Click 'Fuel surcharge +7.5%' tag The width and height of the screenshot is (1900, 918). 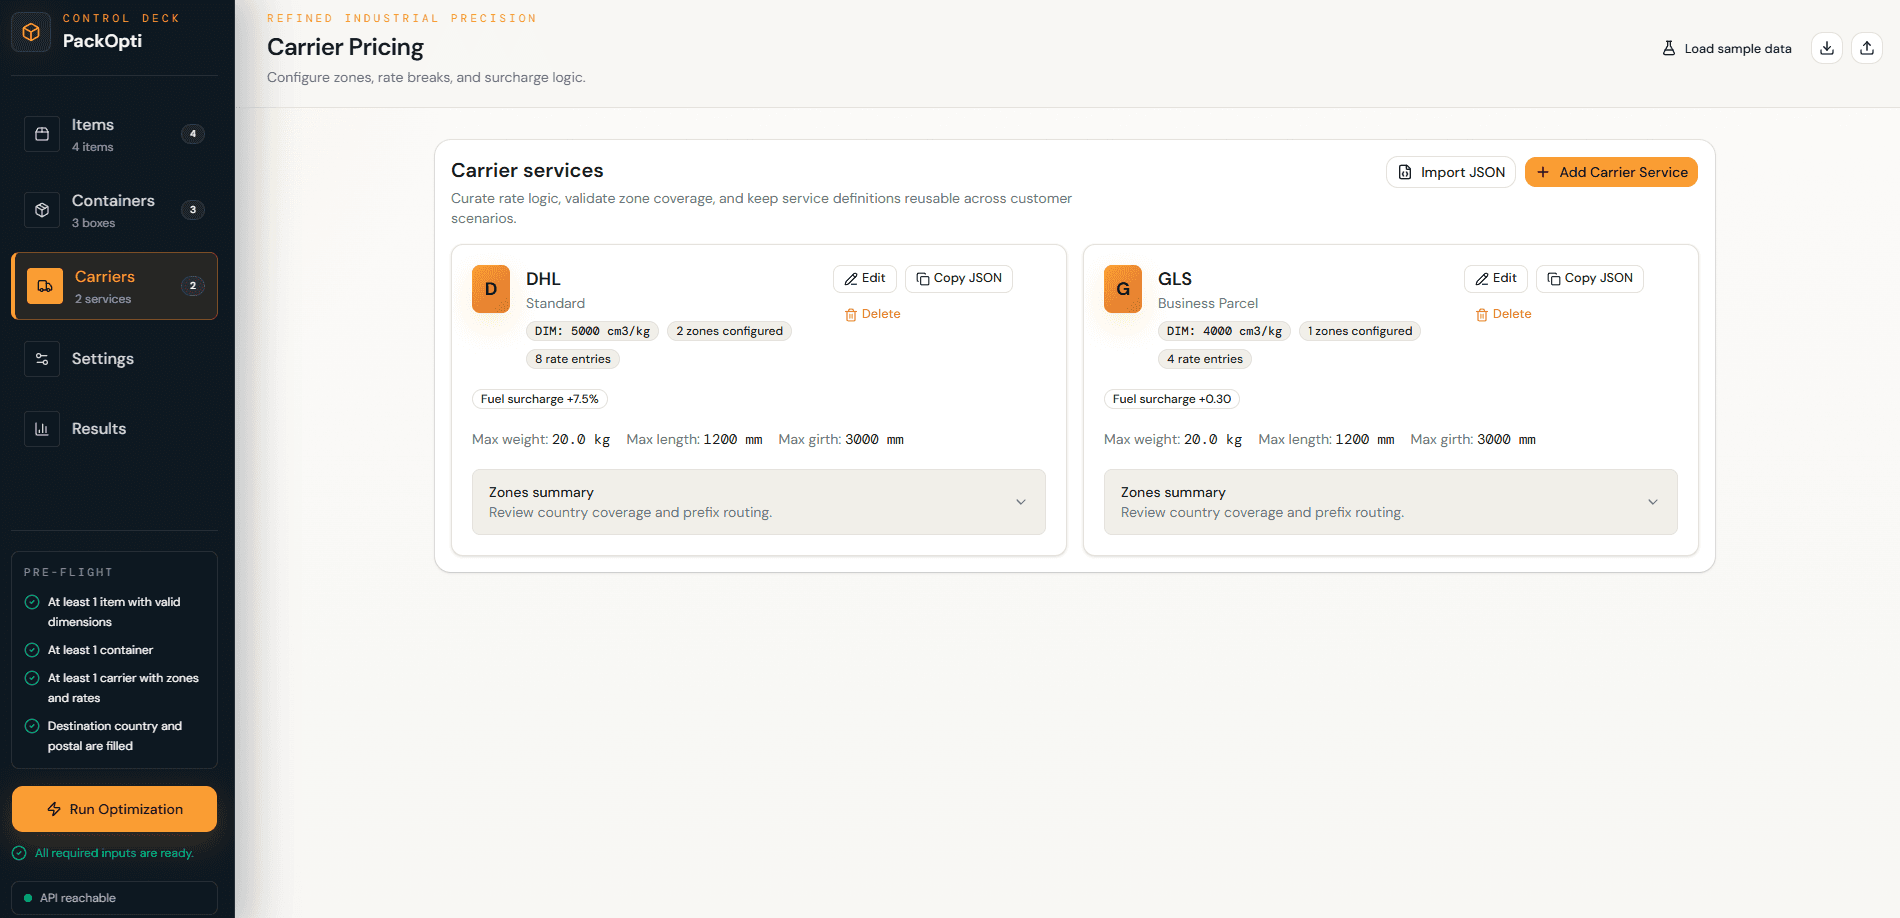540,399
